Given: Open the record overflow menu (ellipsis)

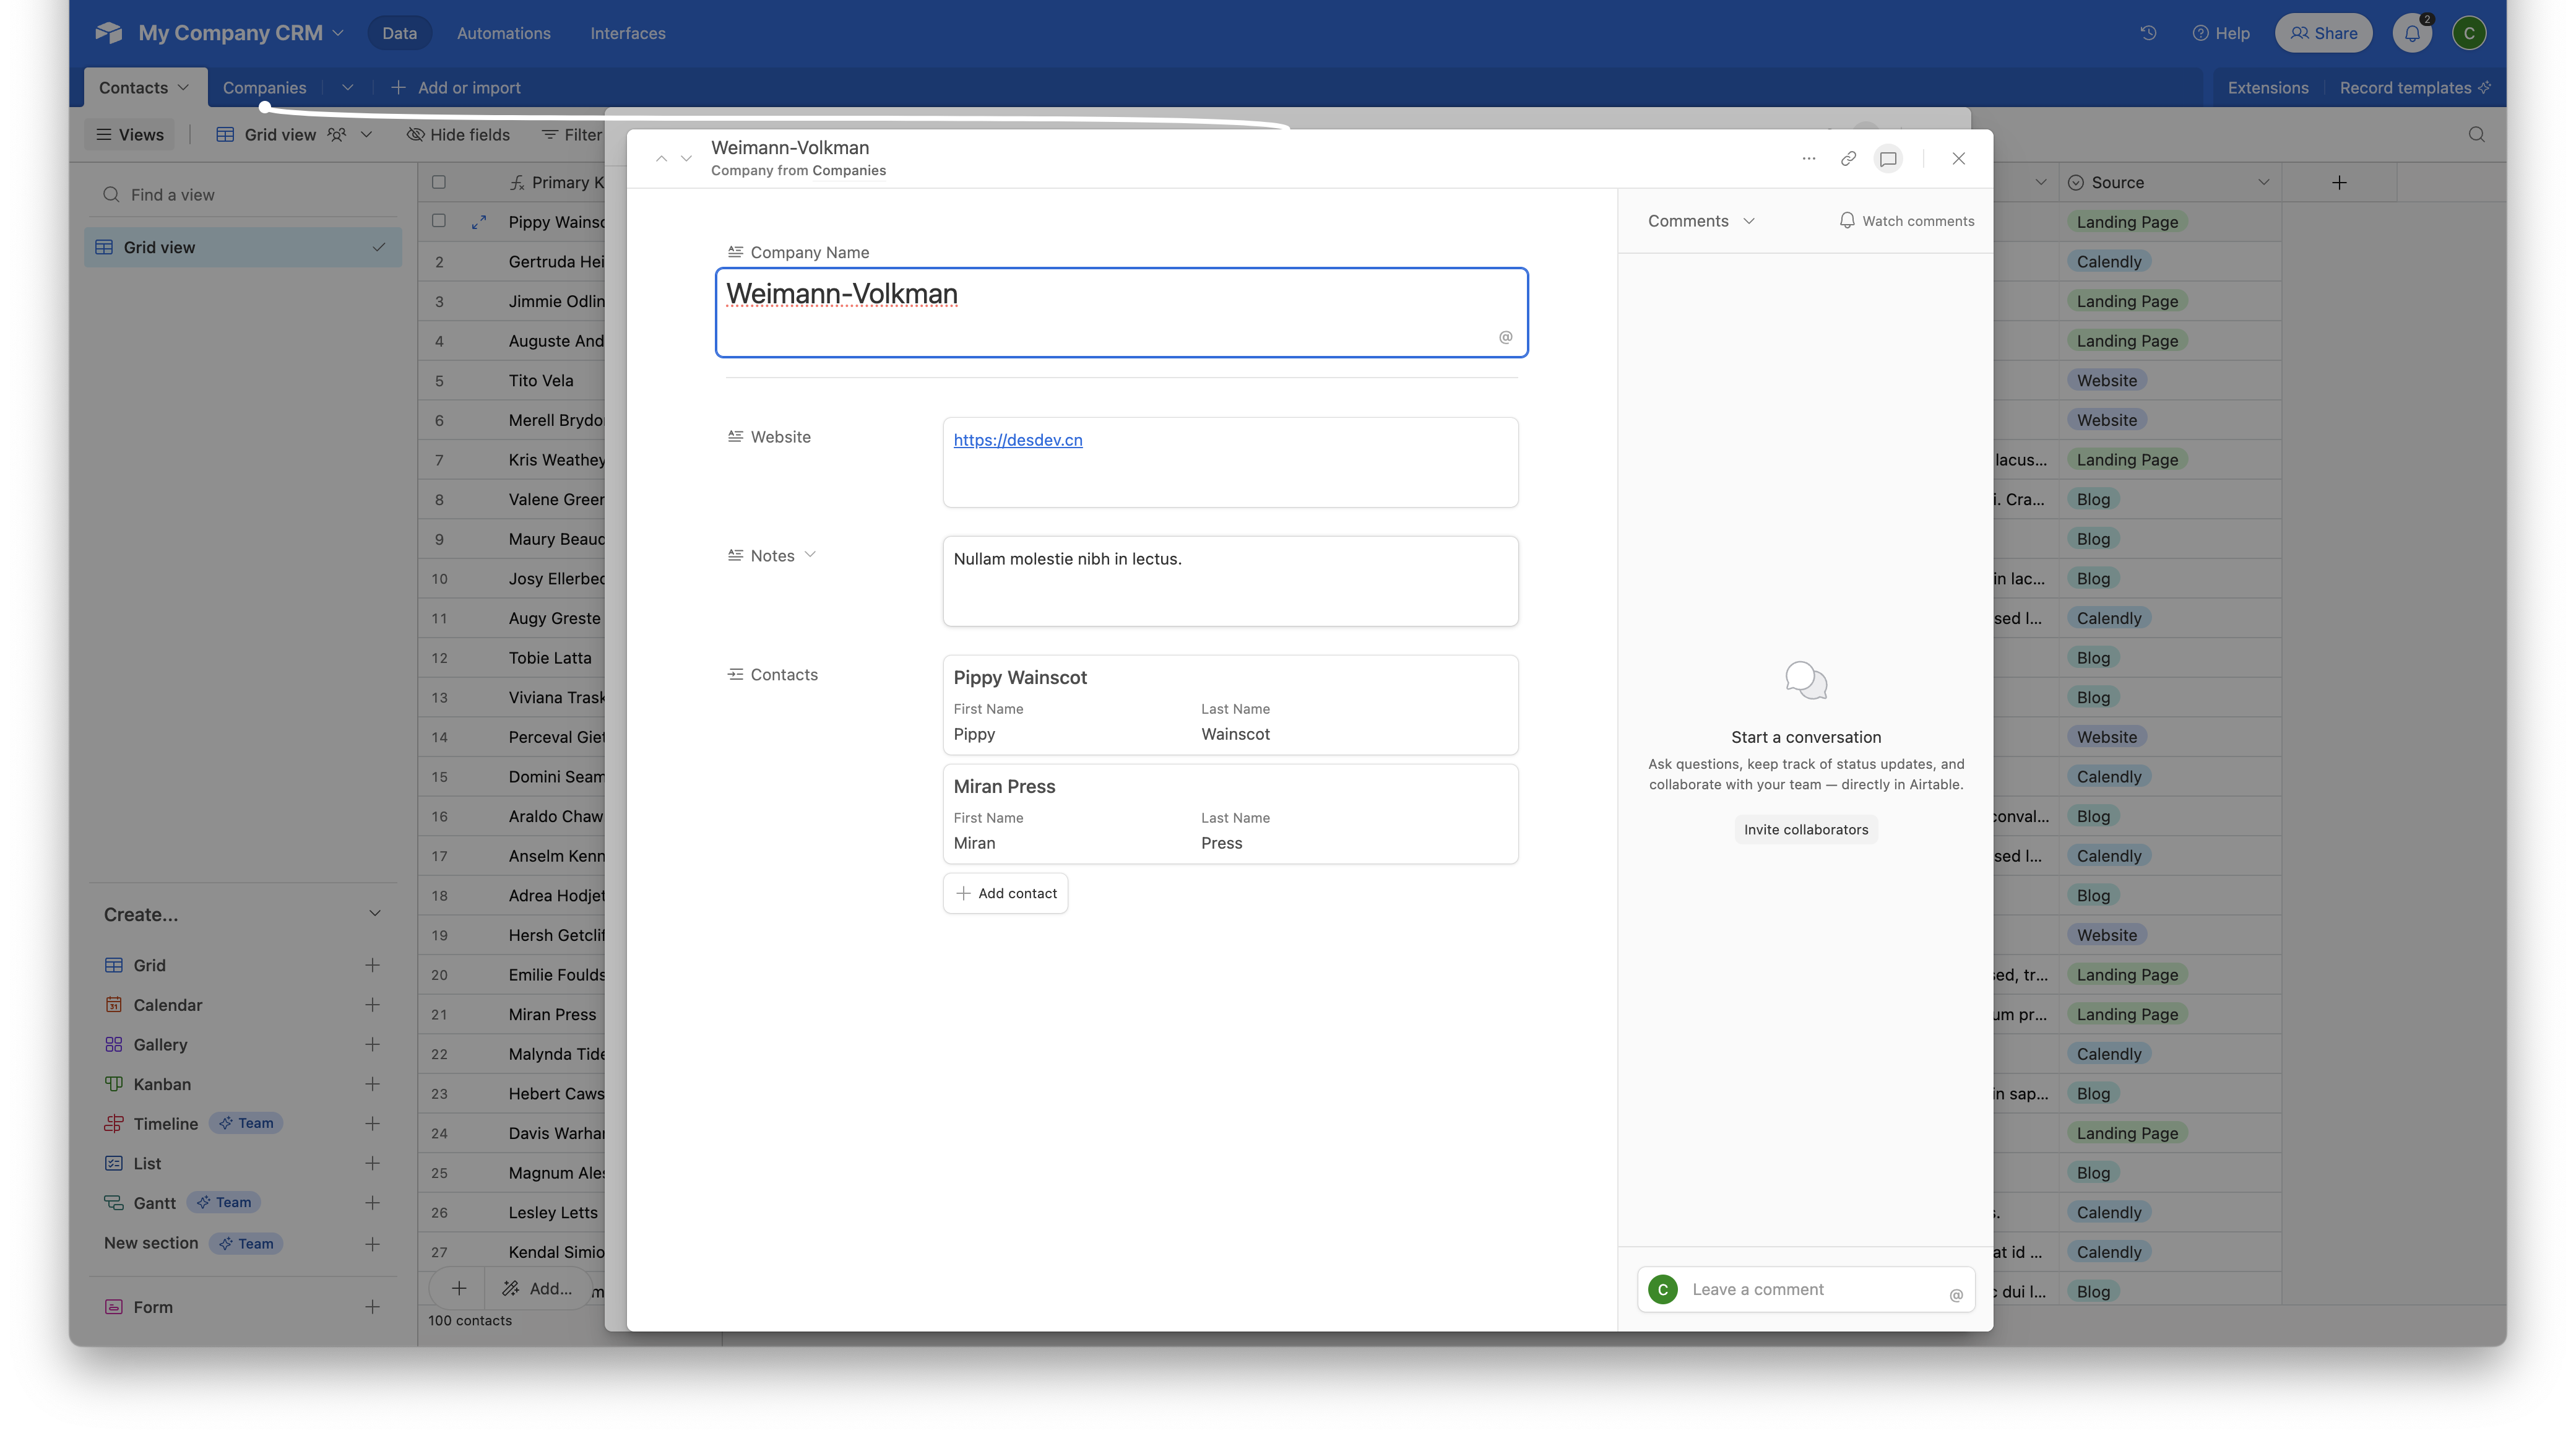Looking at the screenshot, I should coord(1808,158).
